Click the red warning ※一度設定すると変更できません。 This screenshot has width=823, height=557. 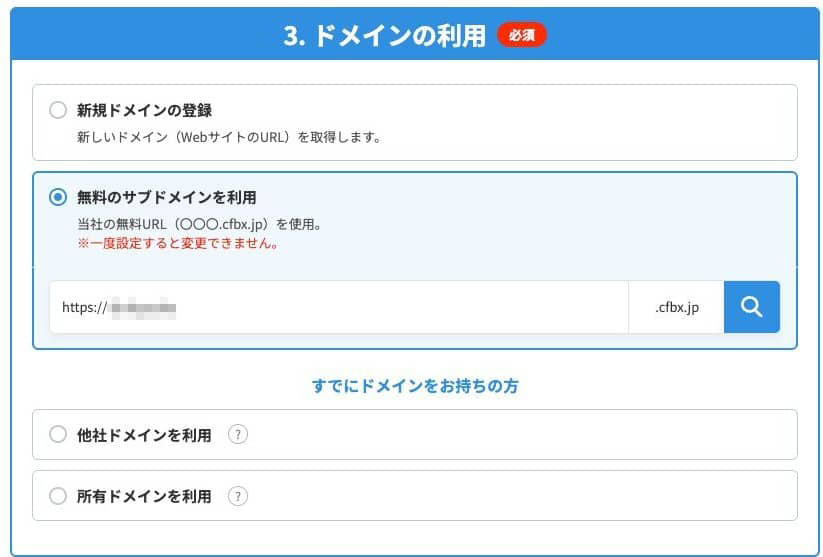178,243
